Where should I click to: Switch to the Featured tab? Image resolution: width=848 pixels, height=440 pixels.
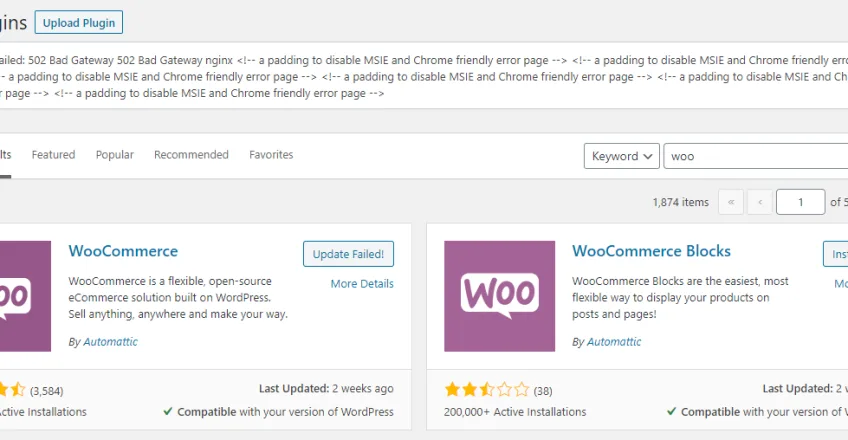(x=53, y=155)
